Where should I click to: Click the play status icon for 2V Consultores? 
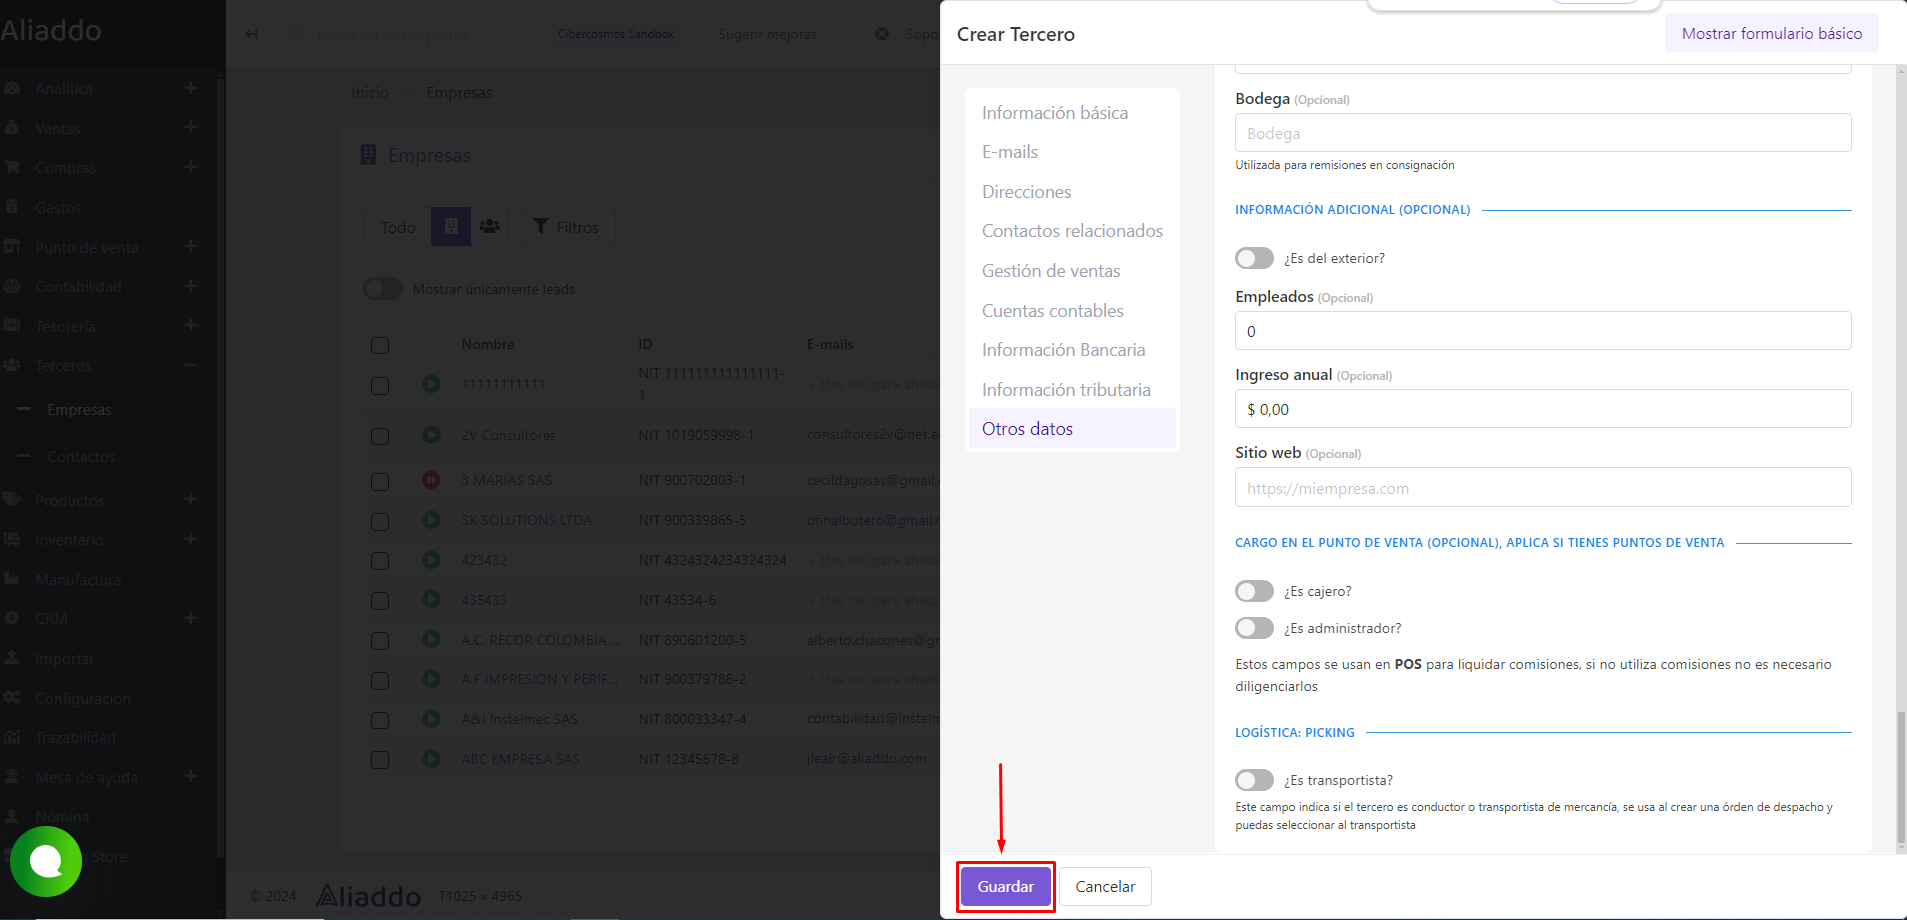(x=431, y=435)
